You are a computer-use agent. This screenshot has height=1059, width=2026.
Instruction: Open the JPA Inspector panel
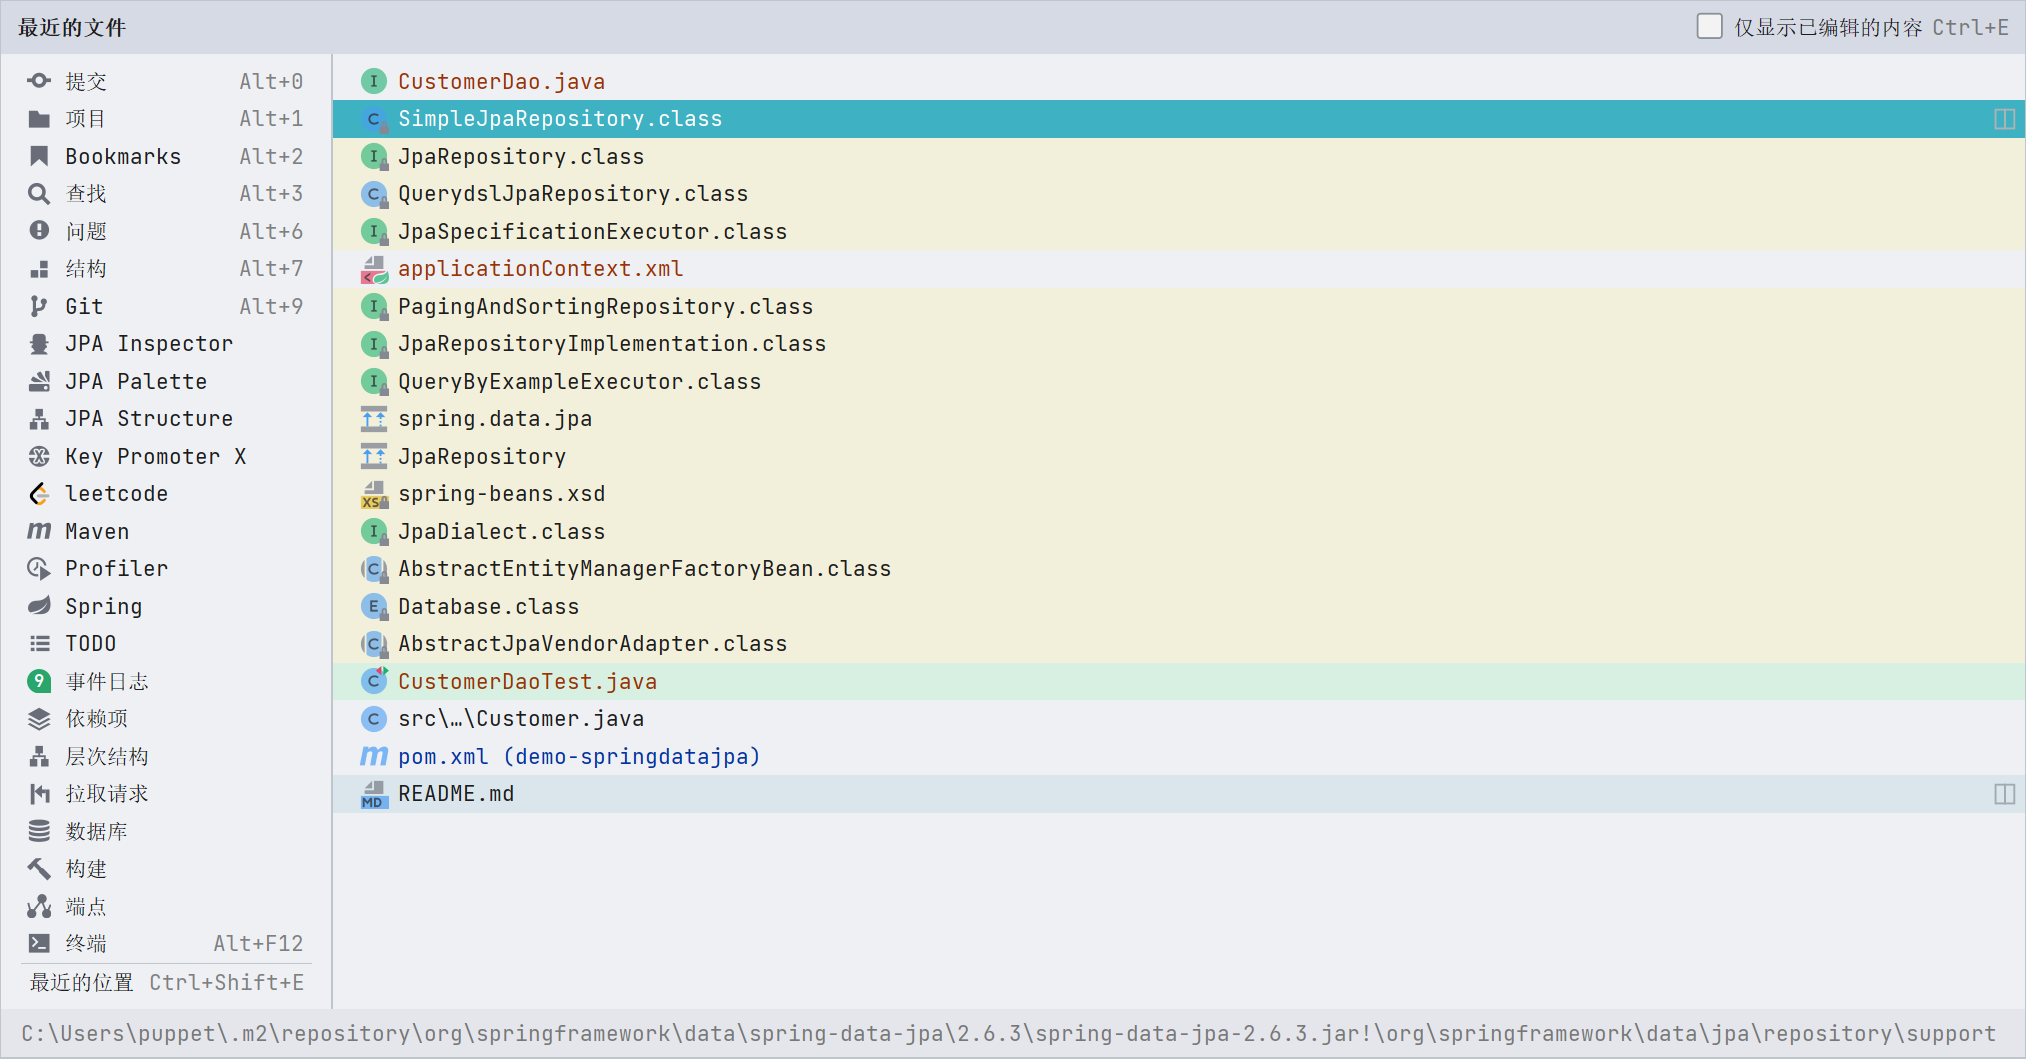pos(148,344)
